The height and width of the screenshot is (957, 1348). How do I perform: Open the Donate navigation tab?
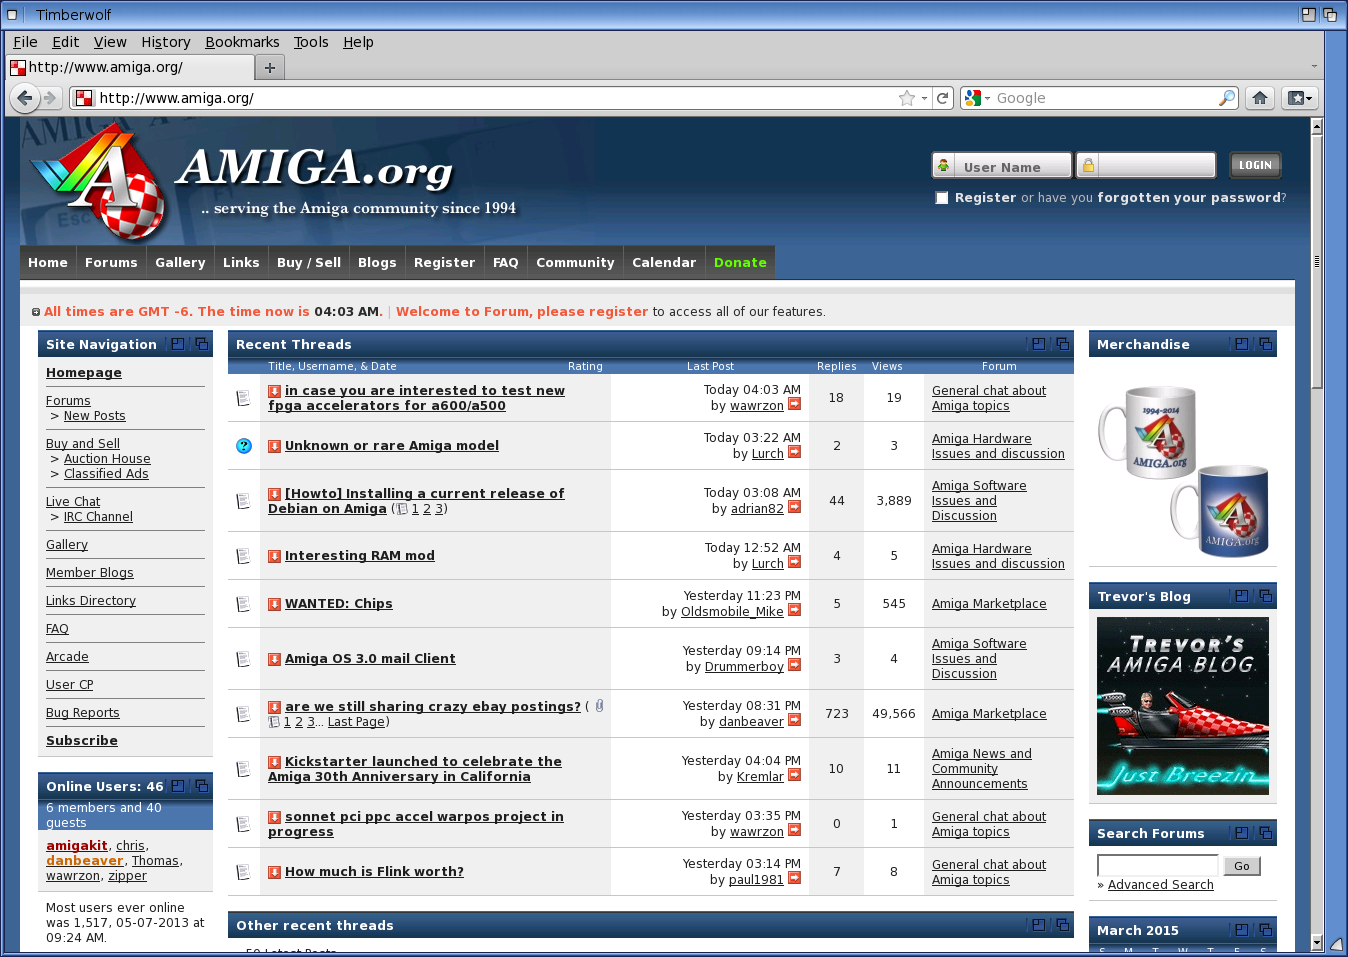pyautogui.click(x=740, y=262)
